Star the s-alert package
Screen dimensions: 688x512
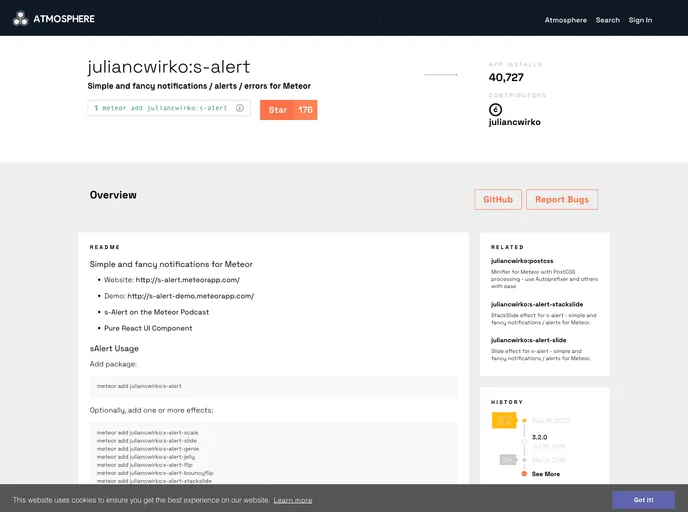pos(277,110)
